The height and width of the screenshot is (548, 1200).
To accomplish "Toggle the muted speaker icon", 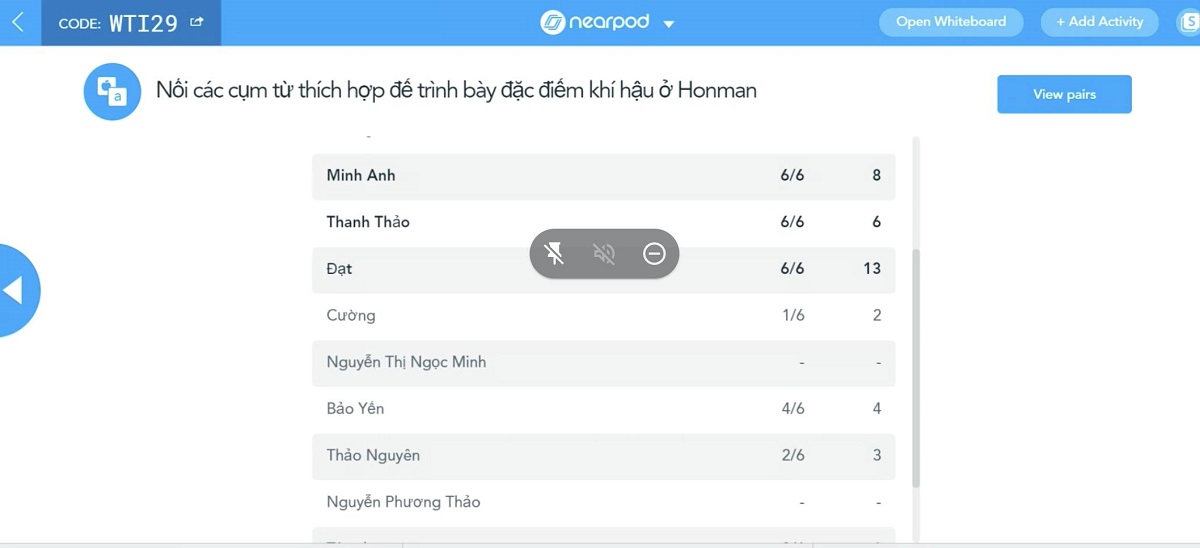I will tap(604, 254).
